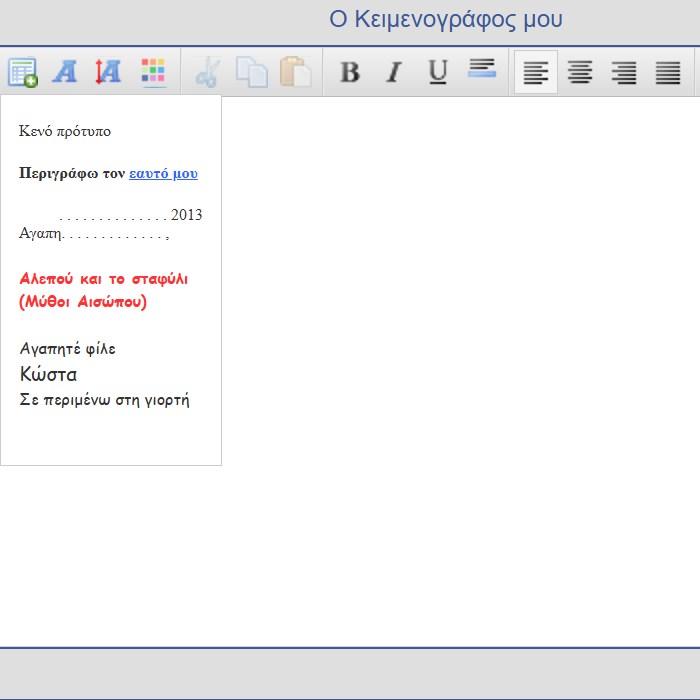The width and height of the screenshot is (700, 700).
Task: Open the templates icon in toolbar
Action: [x=22, y=72]
